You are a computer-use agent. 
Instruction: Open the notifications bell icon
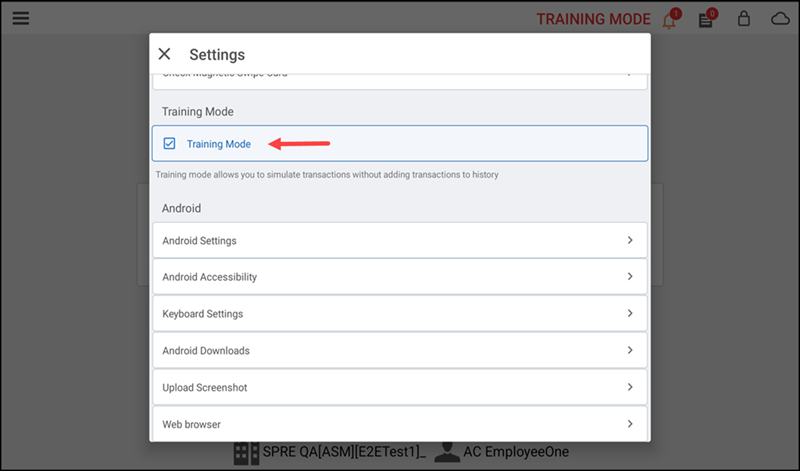click(x=669, y=21)
